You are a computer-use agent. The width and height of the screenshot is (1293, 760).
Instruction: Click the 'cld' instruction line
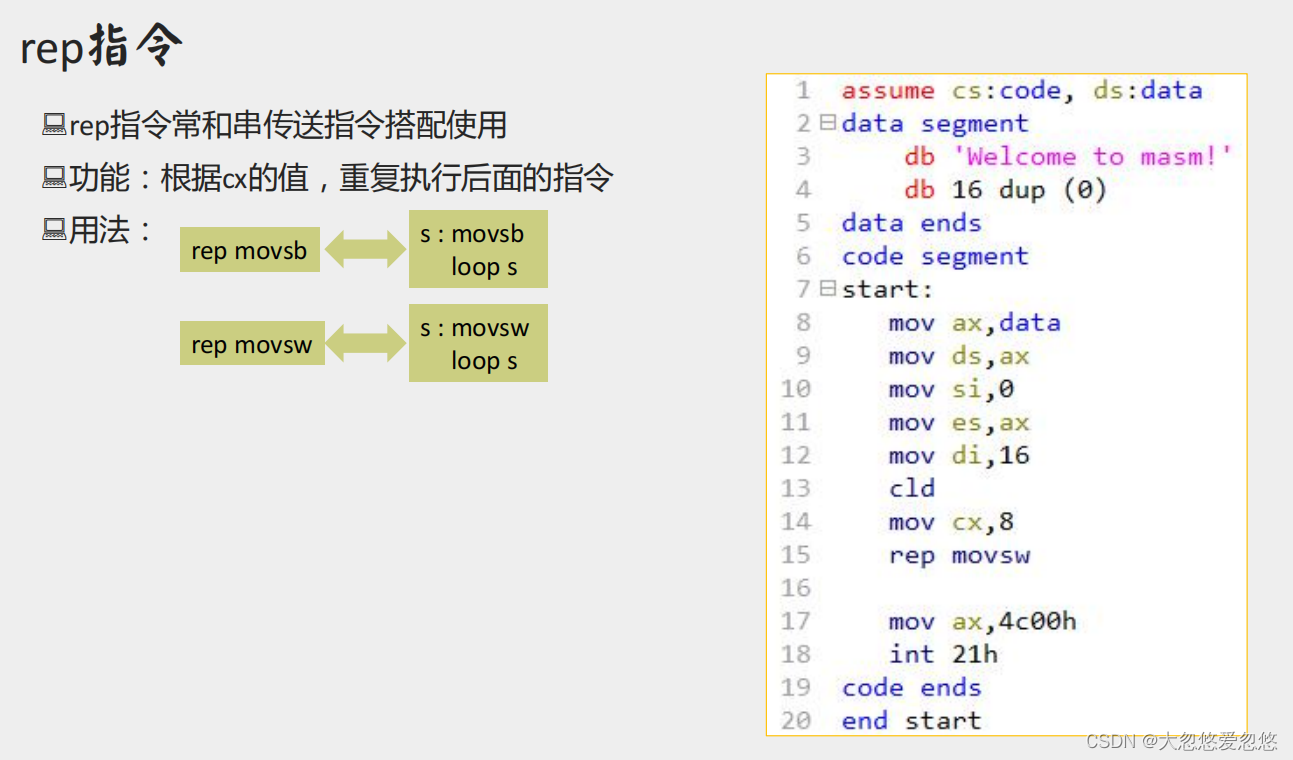coord(911,488)
